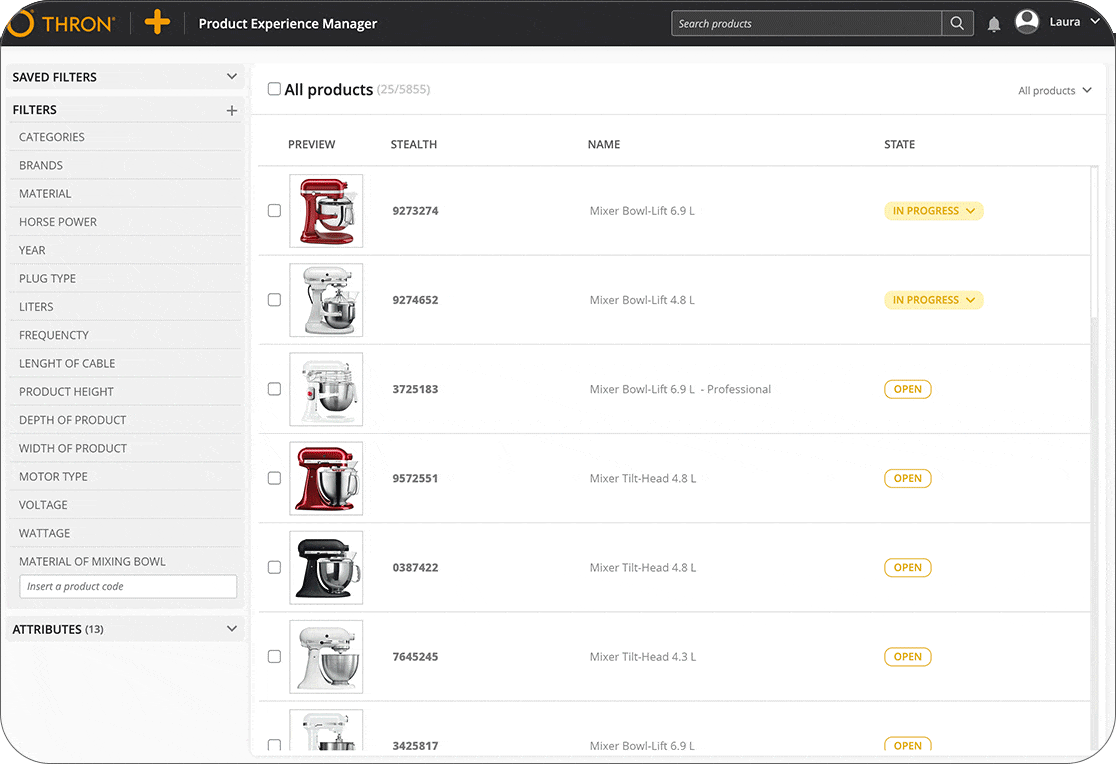
Task: Open the red mixer 9273274 thumbnail
Action: click(x=326, y=211)
